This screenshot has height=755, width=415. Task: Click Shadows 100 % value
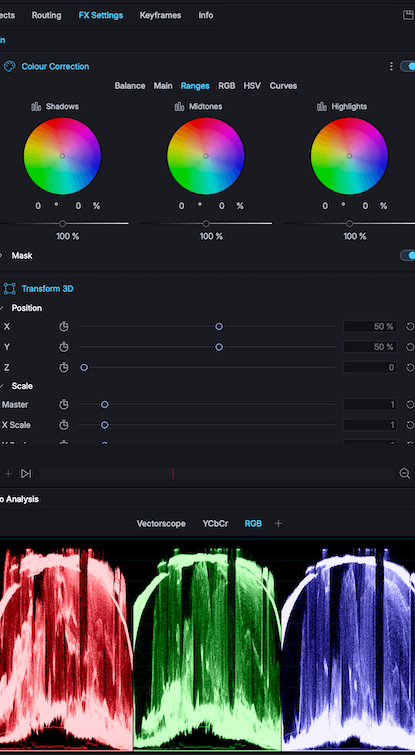tap(67, 236)
